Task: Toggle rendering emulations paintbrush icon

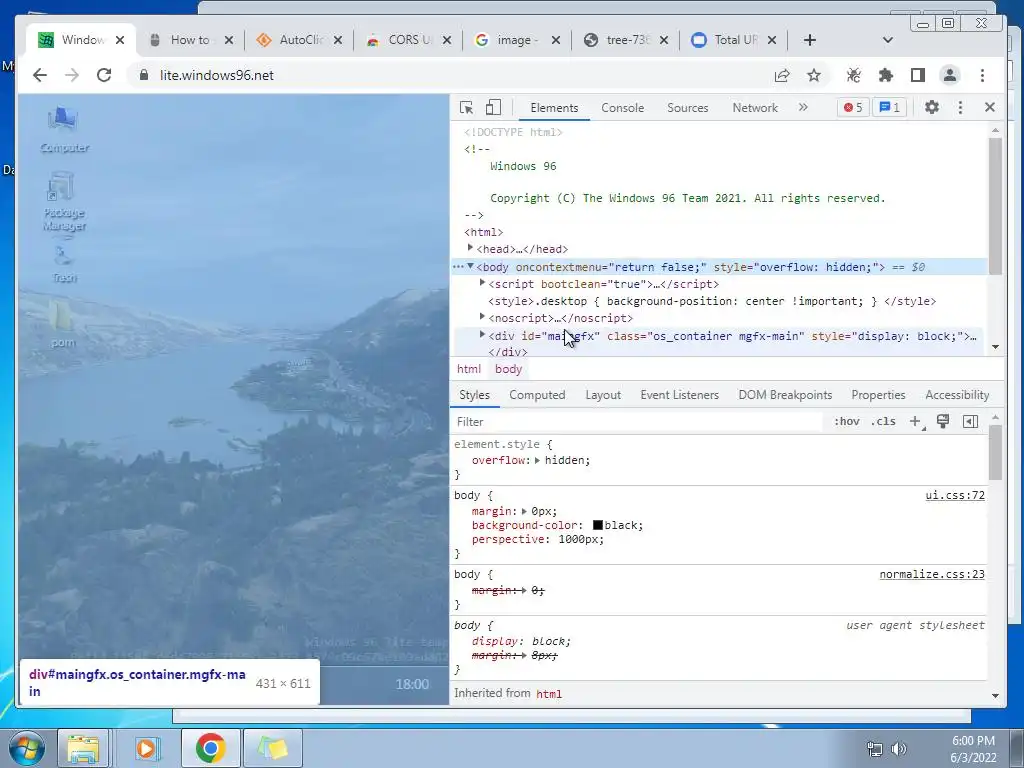Action: 942,421
